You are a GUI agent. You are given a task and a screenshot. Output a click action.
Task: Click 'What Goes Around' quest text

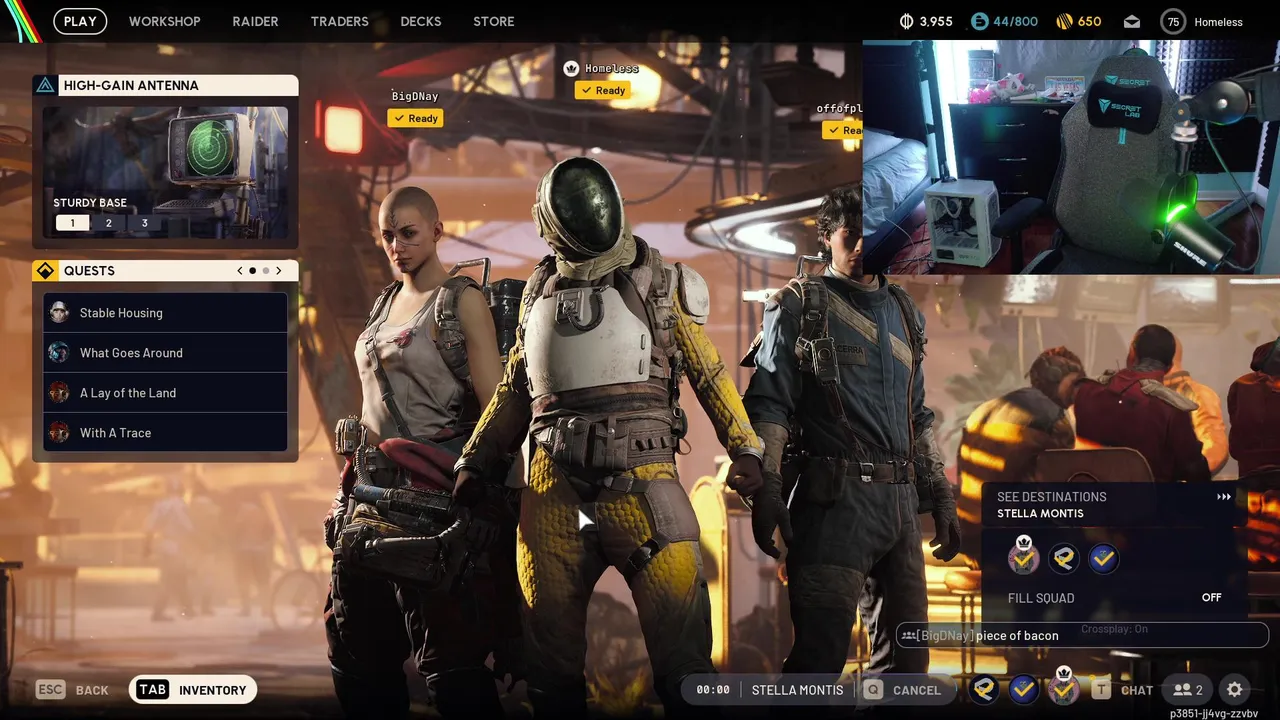pos(131,353)
